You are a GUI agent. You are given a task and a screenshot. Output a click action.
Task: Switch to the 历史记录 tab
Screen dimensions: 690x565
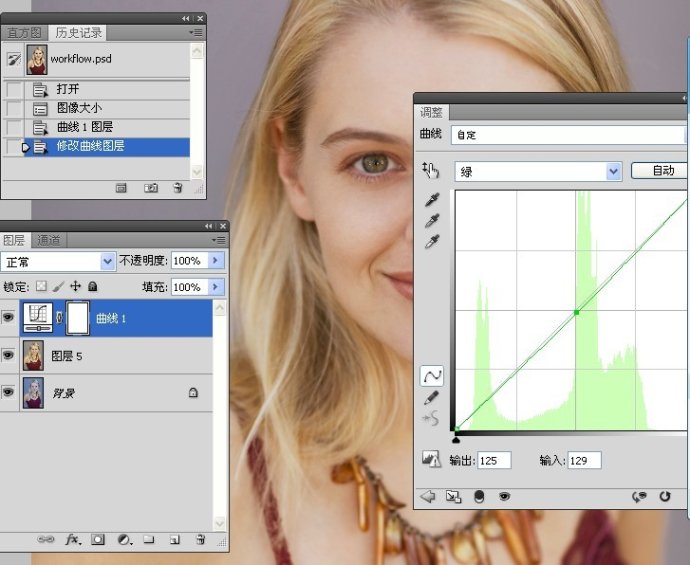[x=78, y=33]
